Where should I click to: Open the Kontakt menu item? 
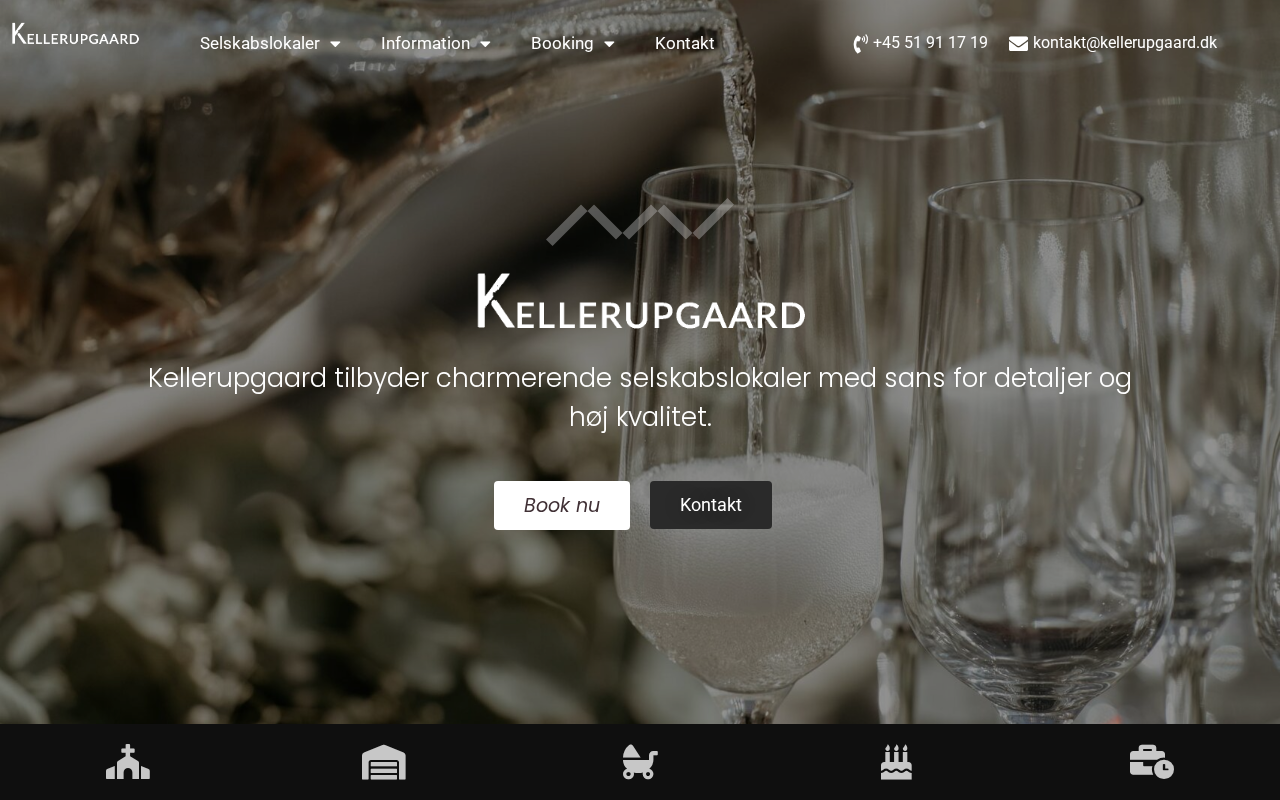pos(684,43)
